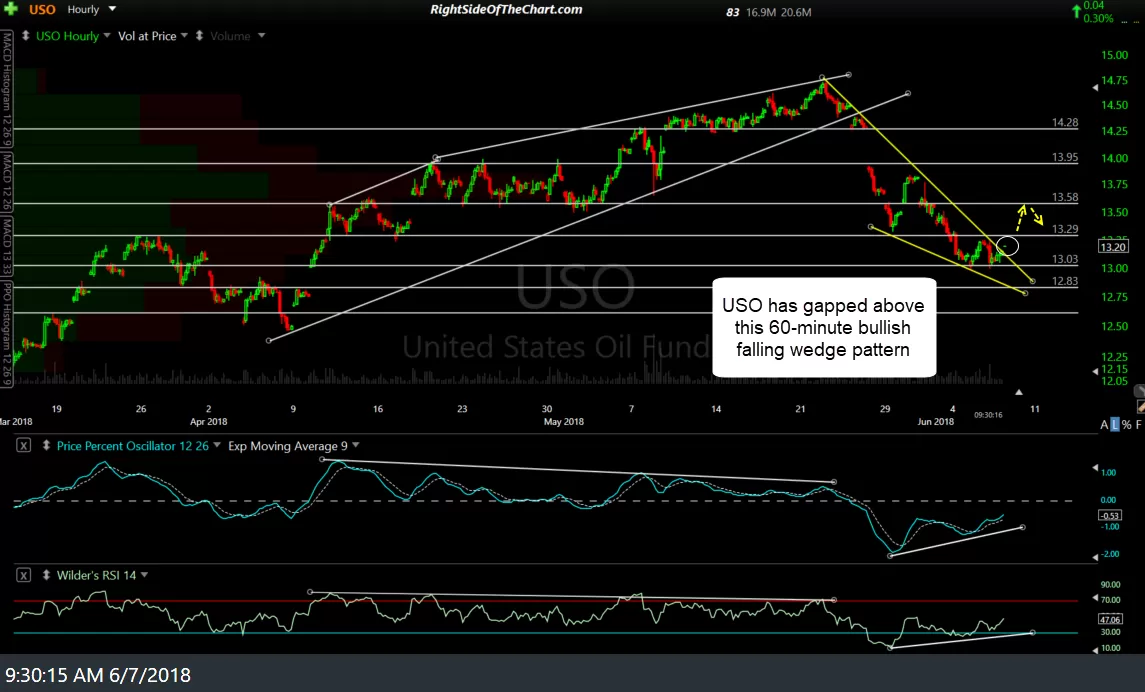Toggle the L logarithmic scale option
The image size is (1145, 692).
(x=1114, y=424)
